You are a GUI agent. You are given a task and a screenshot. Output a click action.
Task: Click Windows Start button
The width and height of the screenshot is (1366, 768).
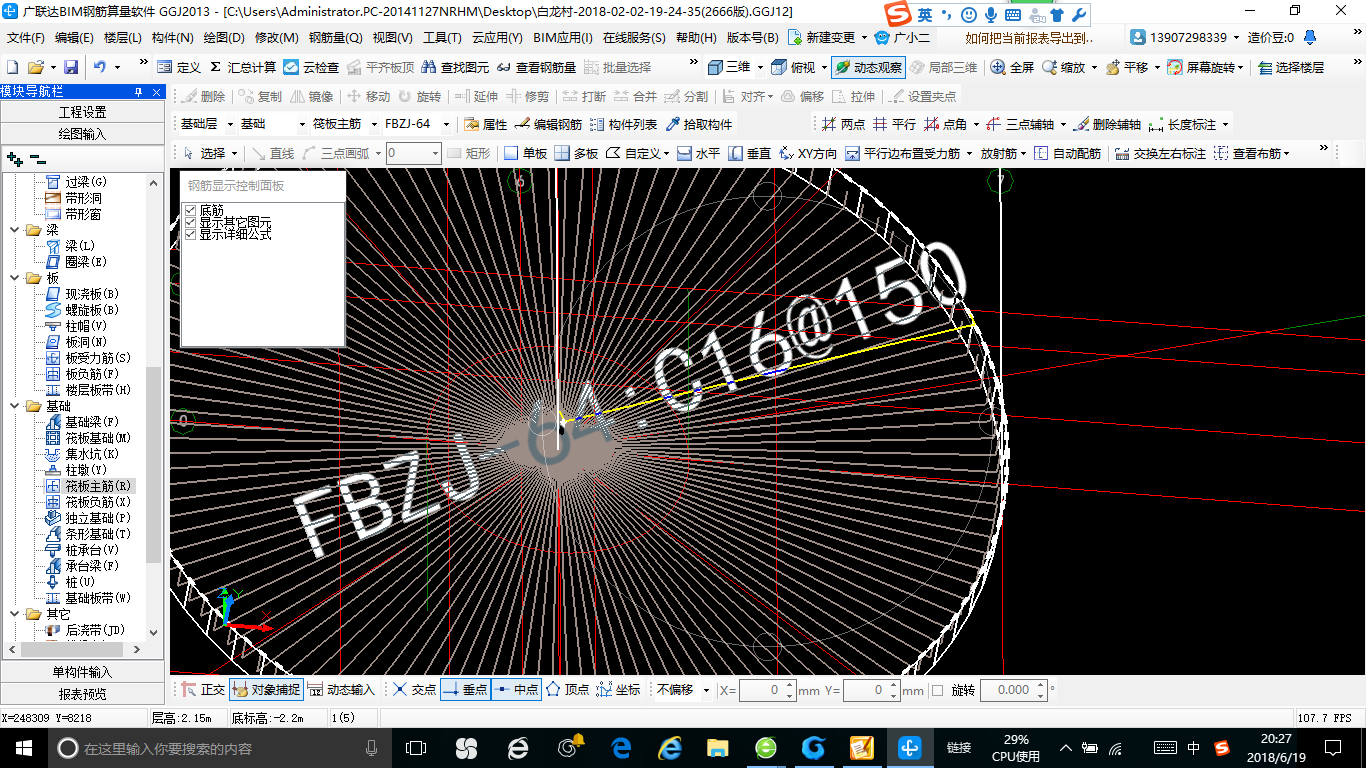point(22,747)
